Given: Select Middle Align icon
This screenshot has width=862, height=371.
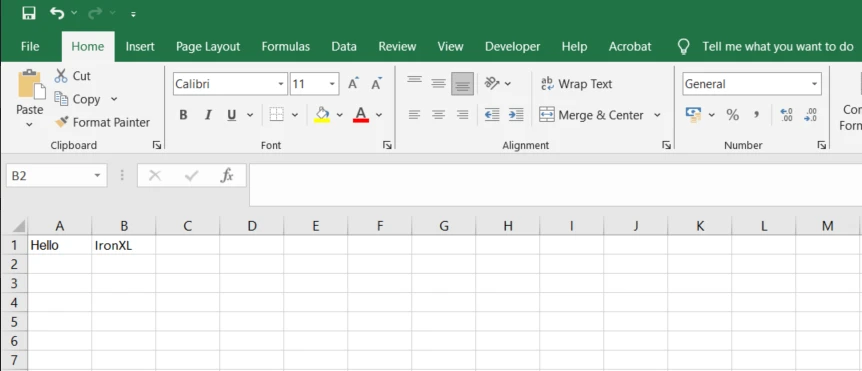Looking at the screenshot, I should [x=438, y=84].
